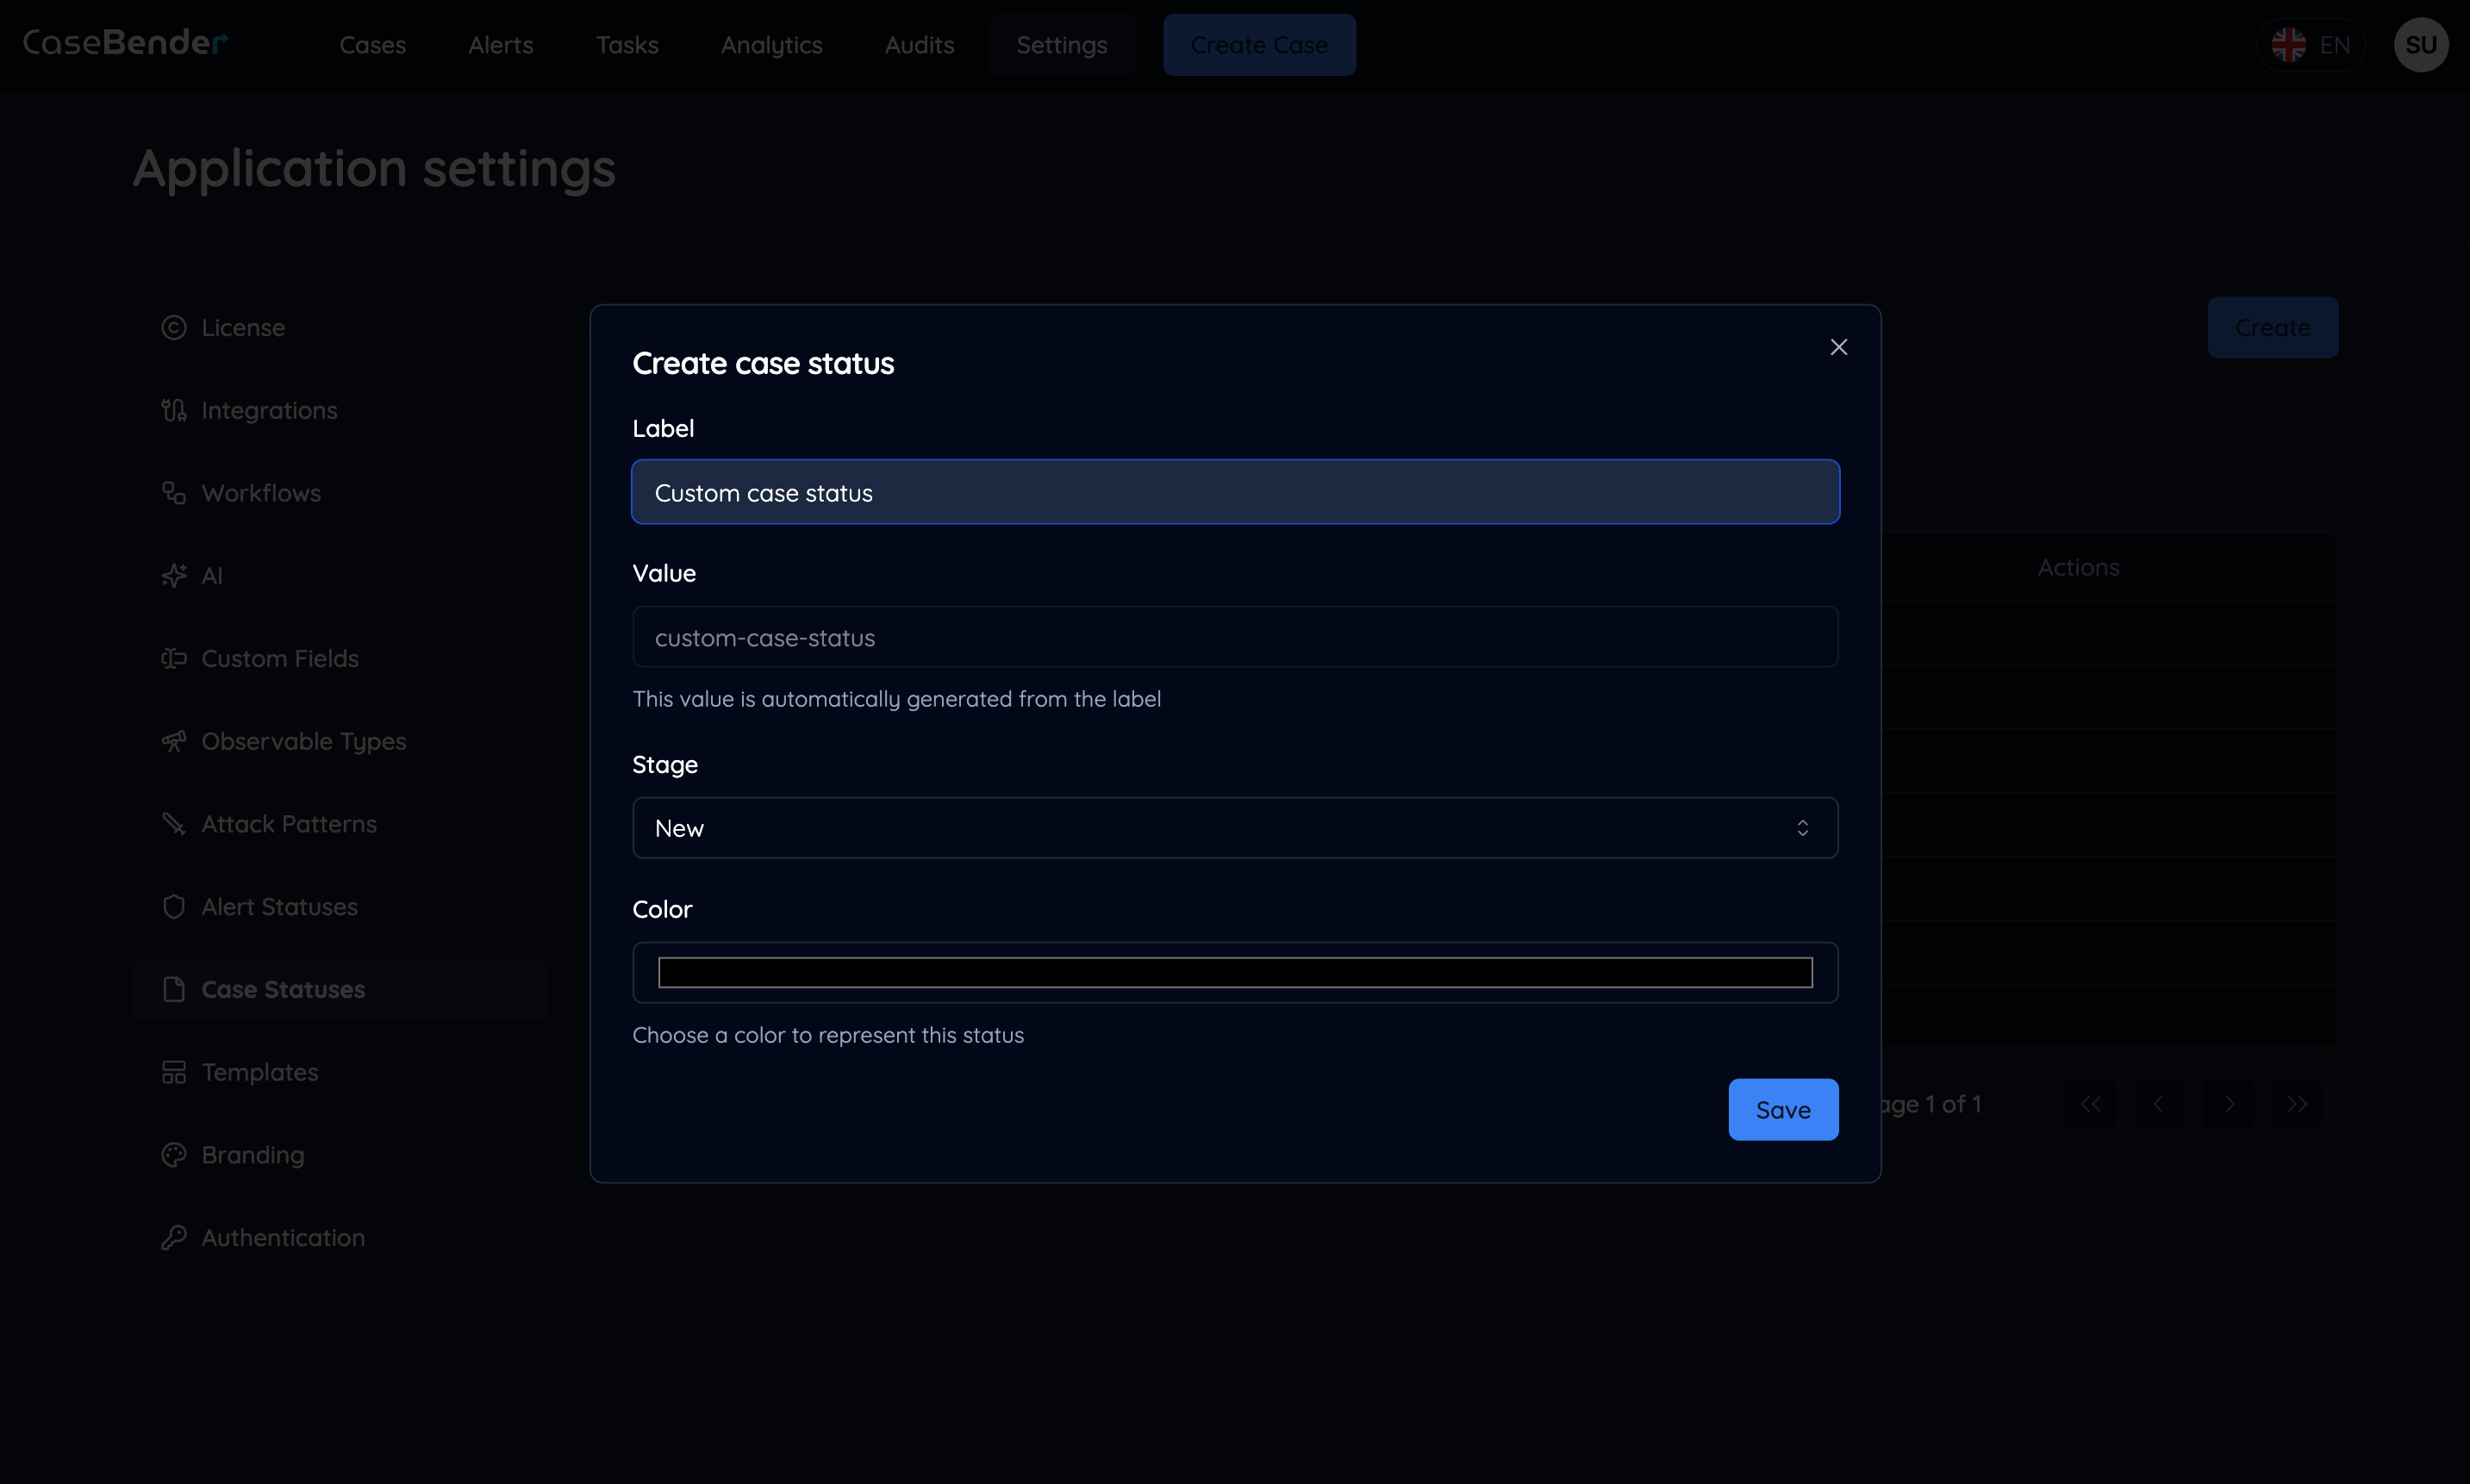2470x1484 pixels.
Task: Click the Workflows sidebar icon
Action: click(174, 492)
